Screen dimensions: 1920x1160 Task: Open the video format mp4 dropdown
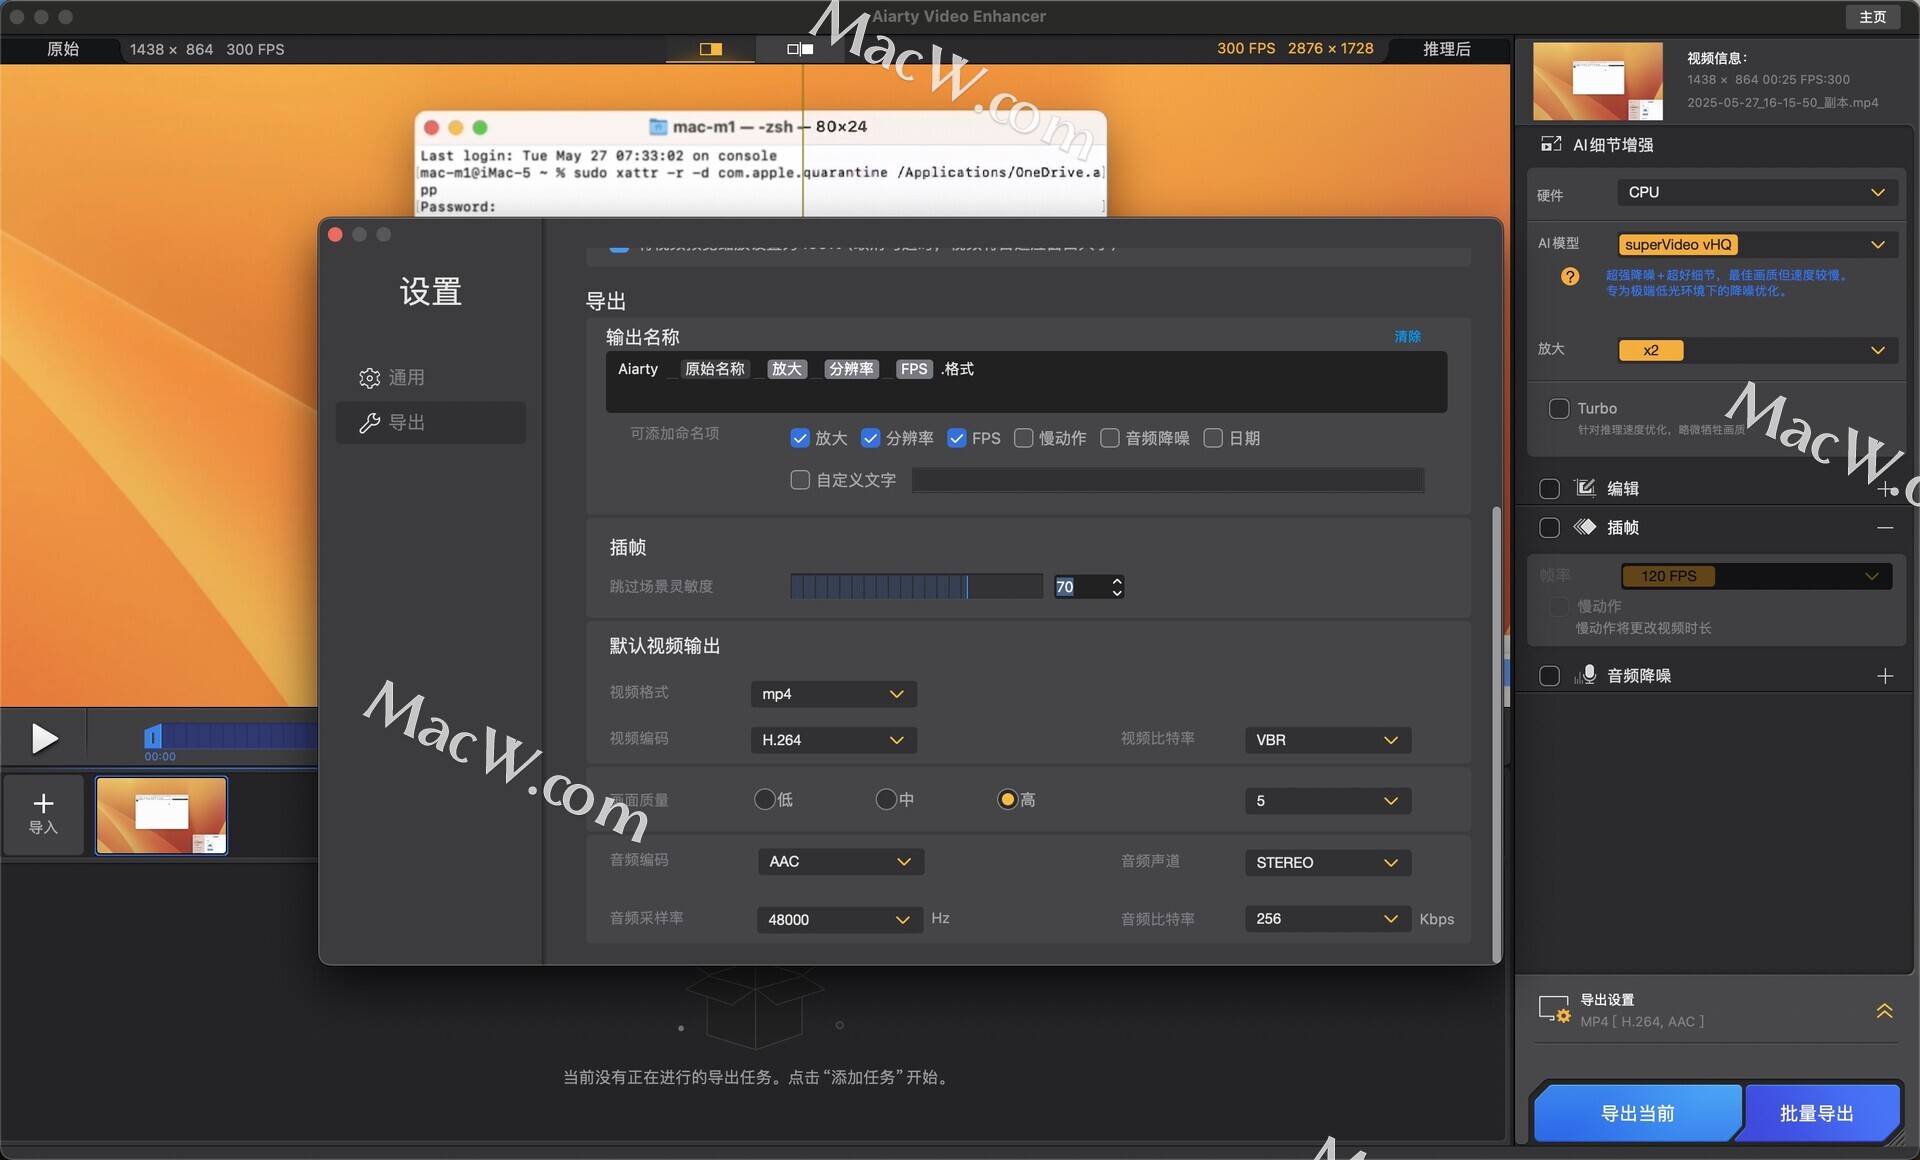[833, 694]
